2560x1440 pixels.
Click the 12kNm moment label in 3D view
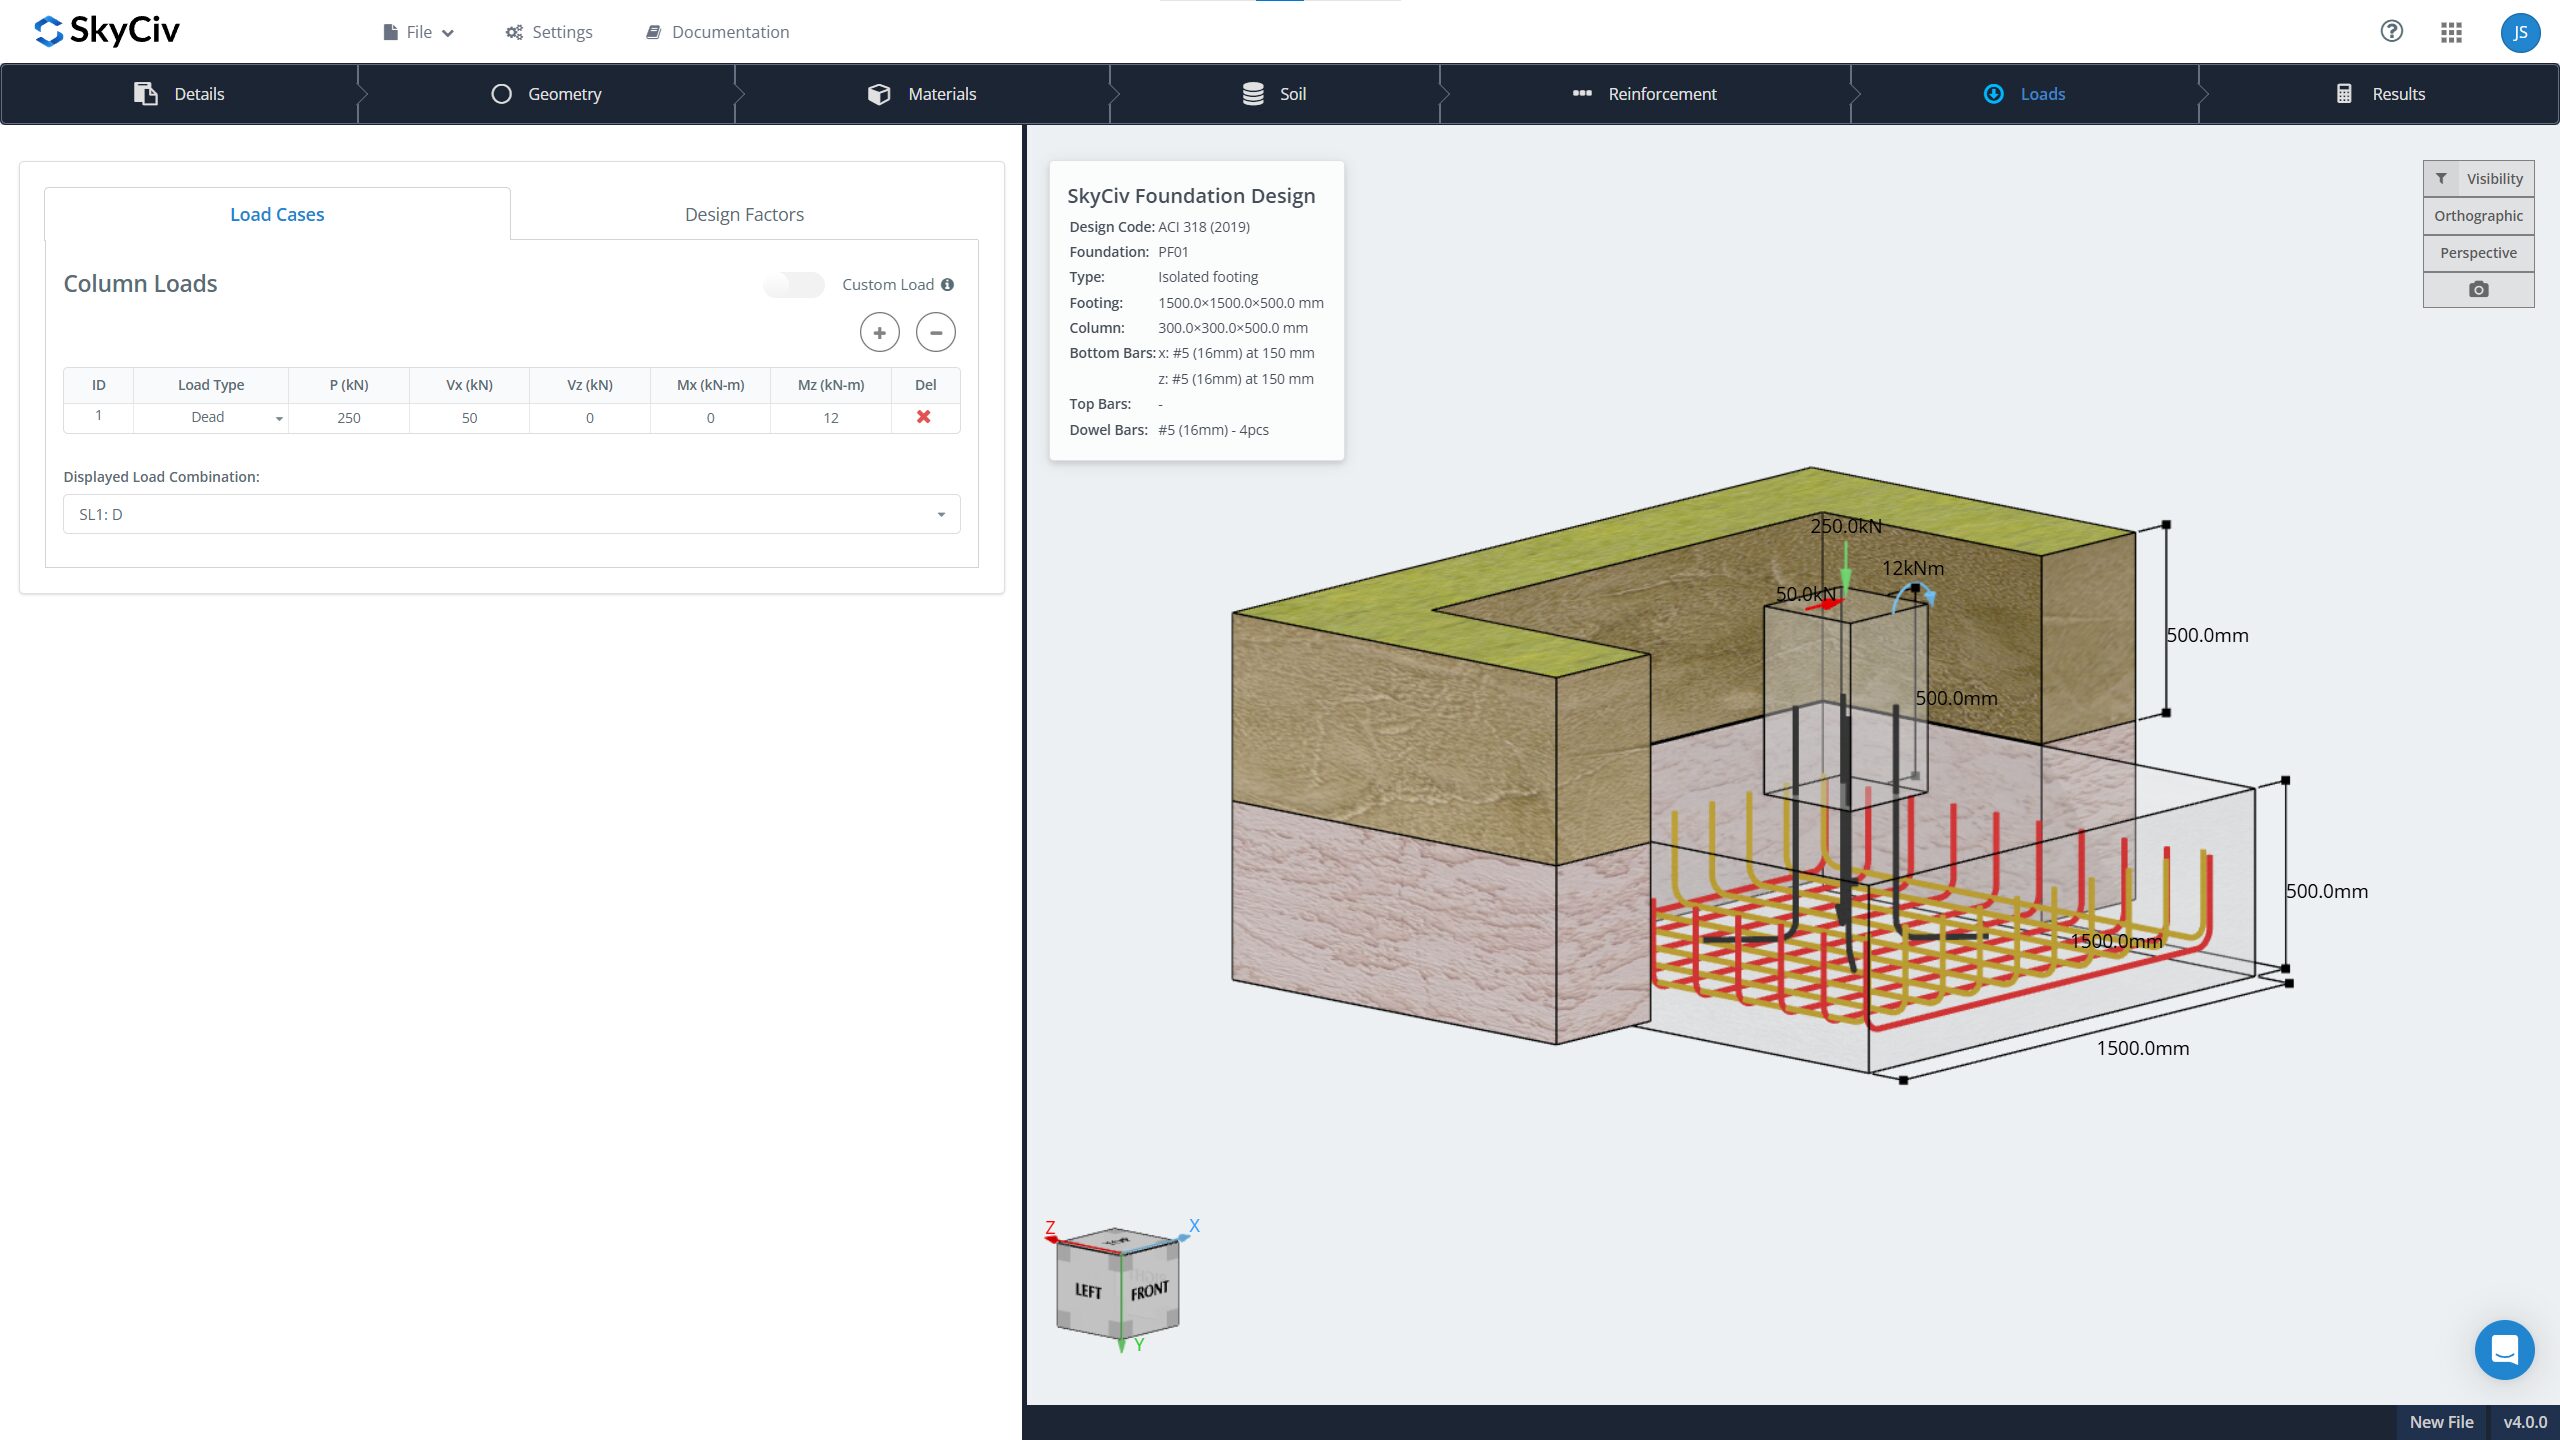pos(1913,568)
